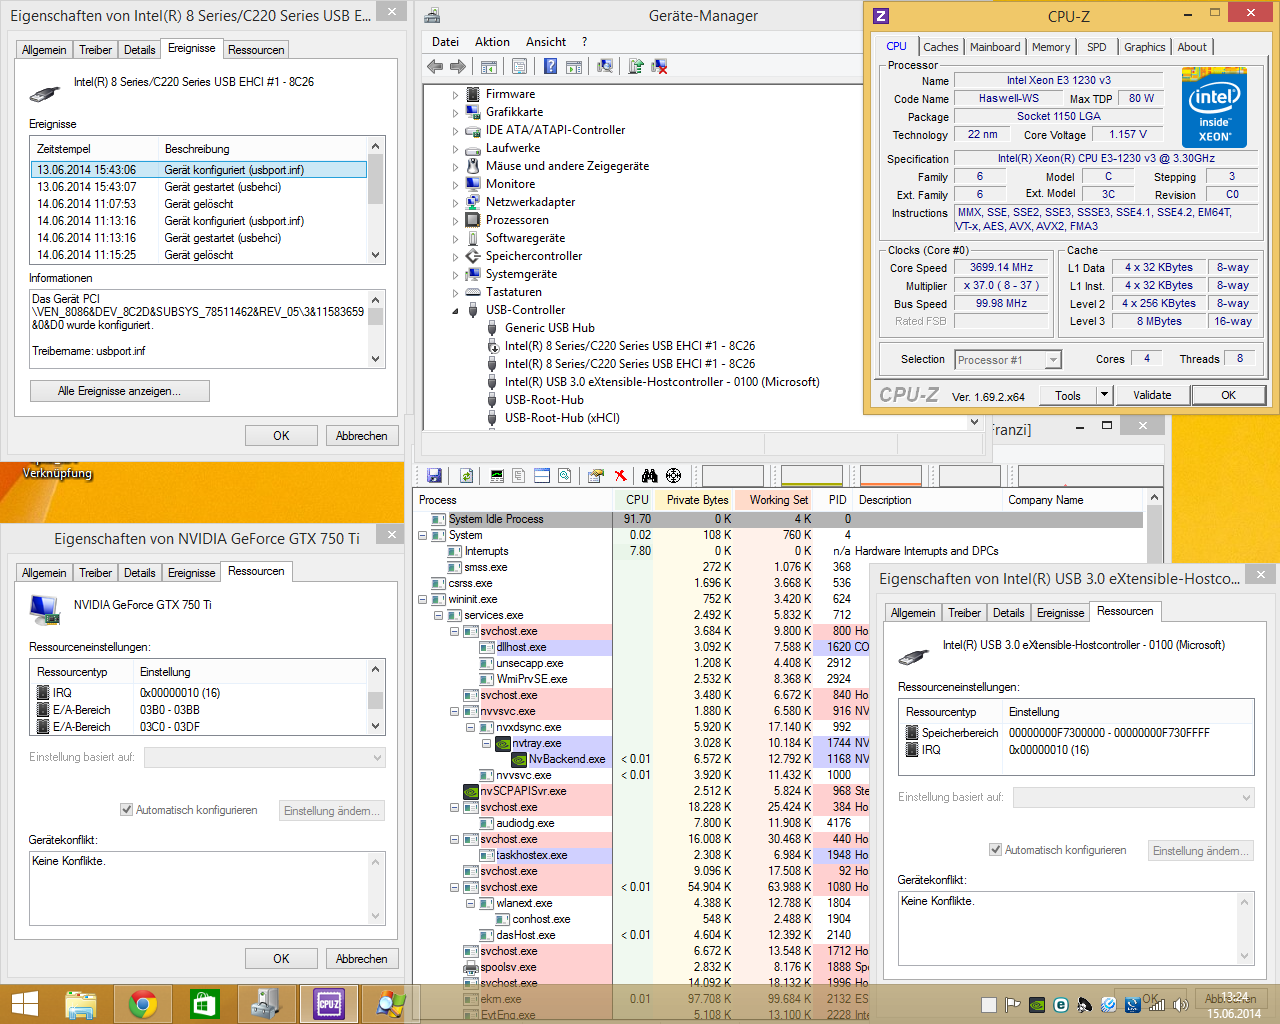
Task: Switch to the Mainboard tab in CPU-Z
Action: coord(994,47)
